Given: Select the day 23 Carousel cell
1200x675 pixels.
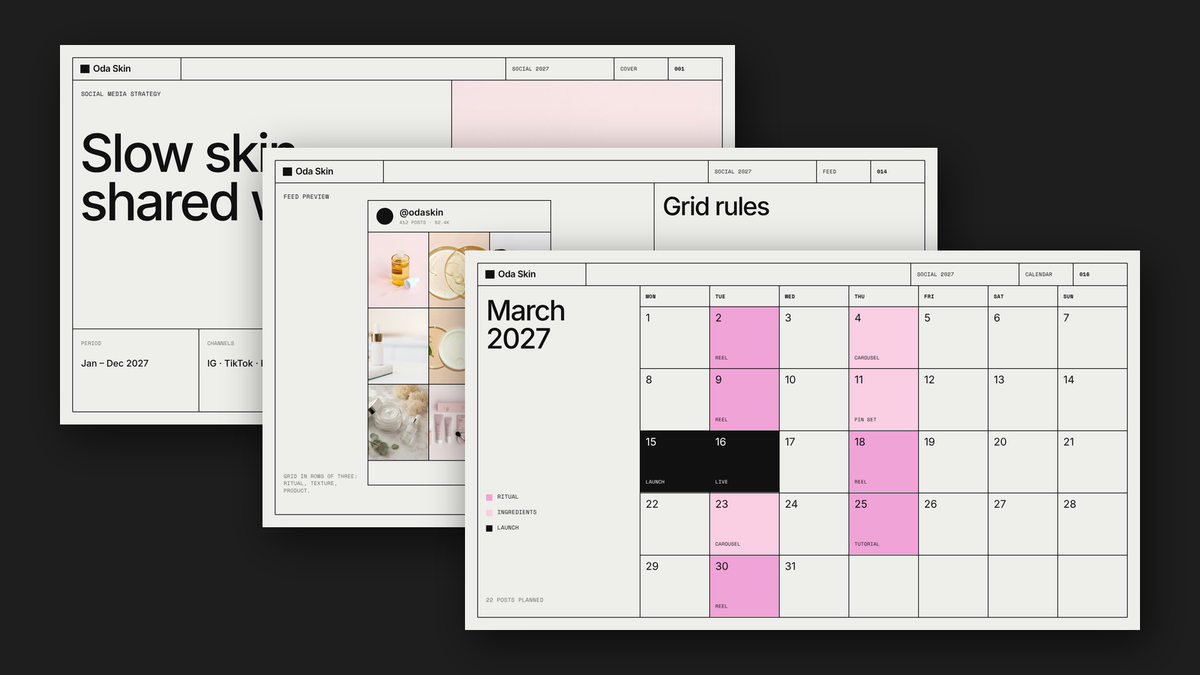Looking at the screenshot, I should [x=744, y=524].
